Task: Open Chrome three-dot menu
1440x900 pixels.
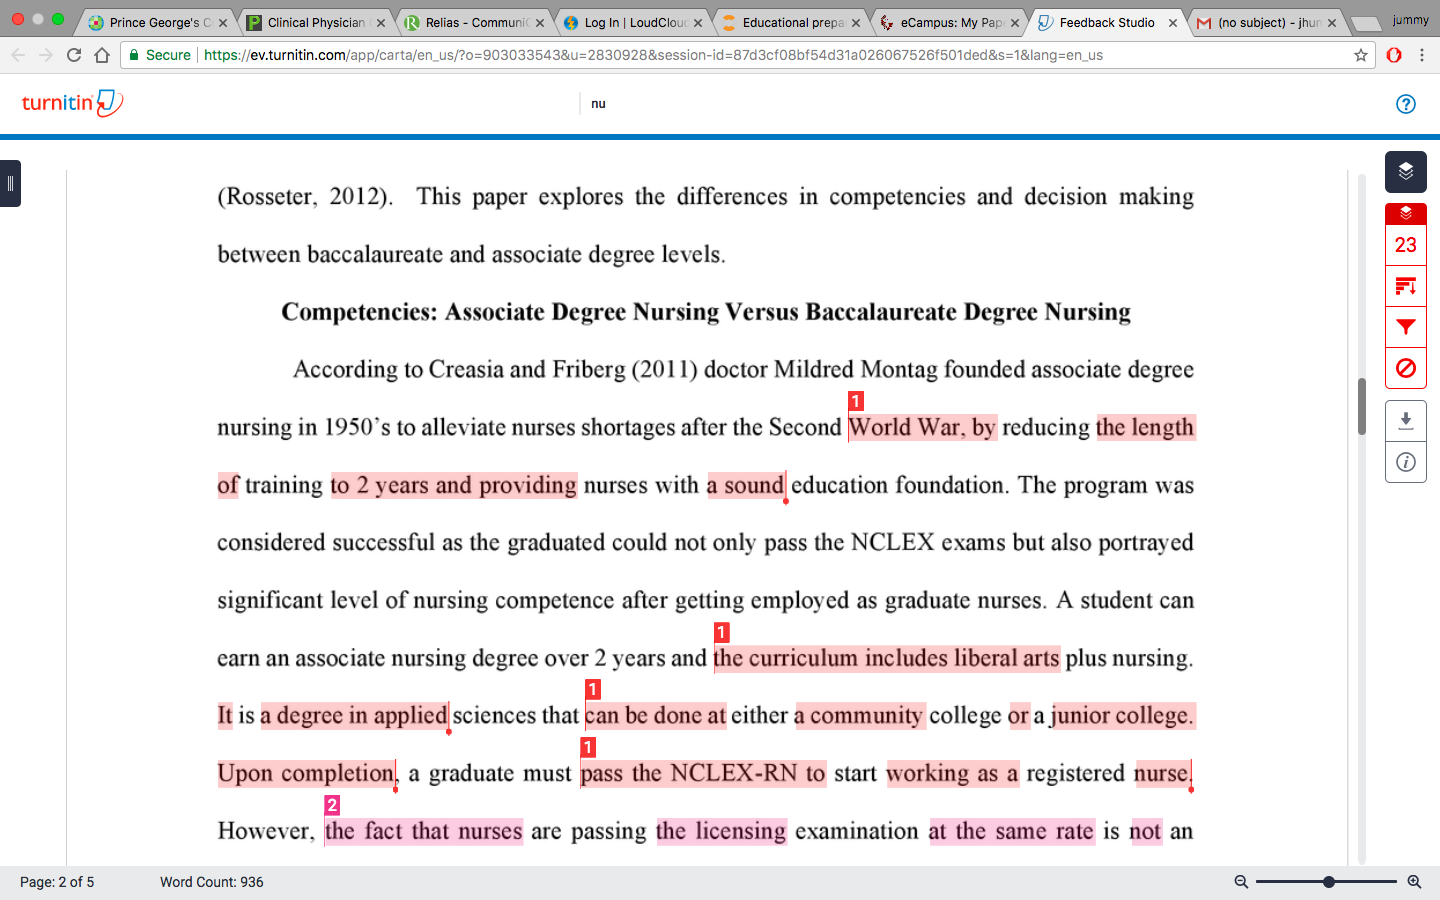Action: click(1422, 55)
